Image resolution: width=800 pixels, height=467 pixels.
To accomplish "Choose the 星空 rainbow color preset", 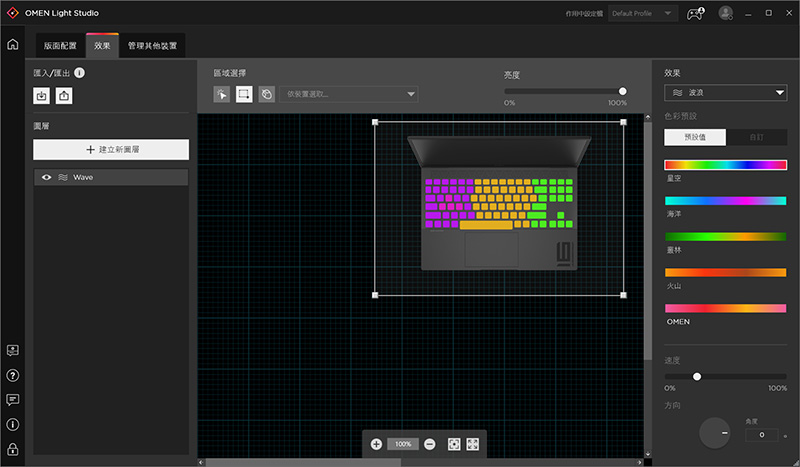I will point(726,165).
